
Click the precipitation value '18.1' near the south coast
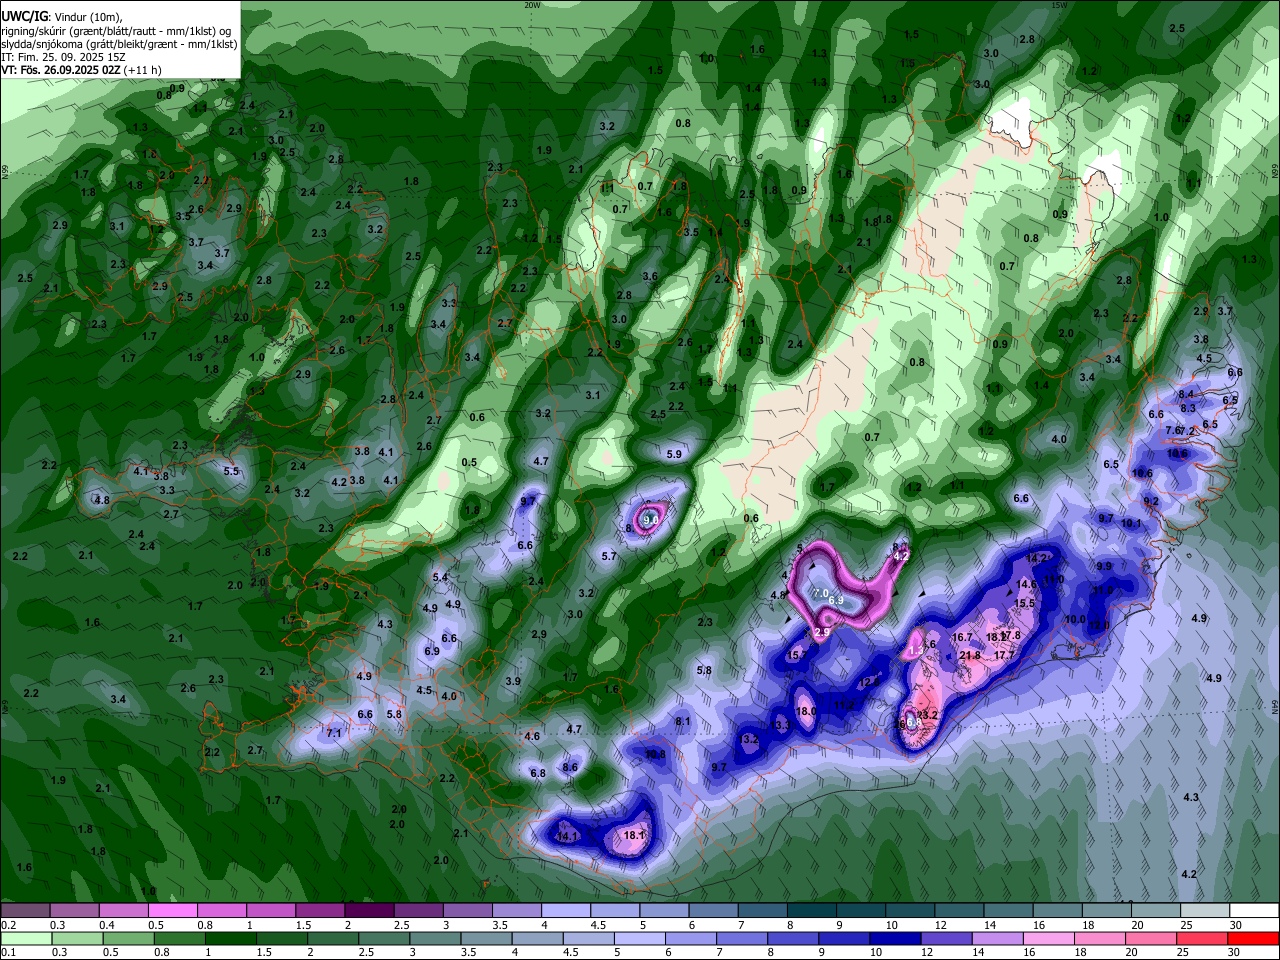click(634, 835)
